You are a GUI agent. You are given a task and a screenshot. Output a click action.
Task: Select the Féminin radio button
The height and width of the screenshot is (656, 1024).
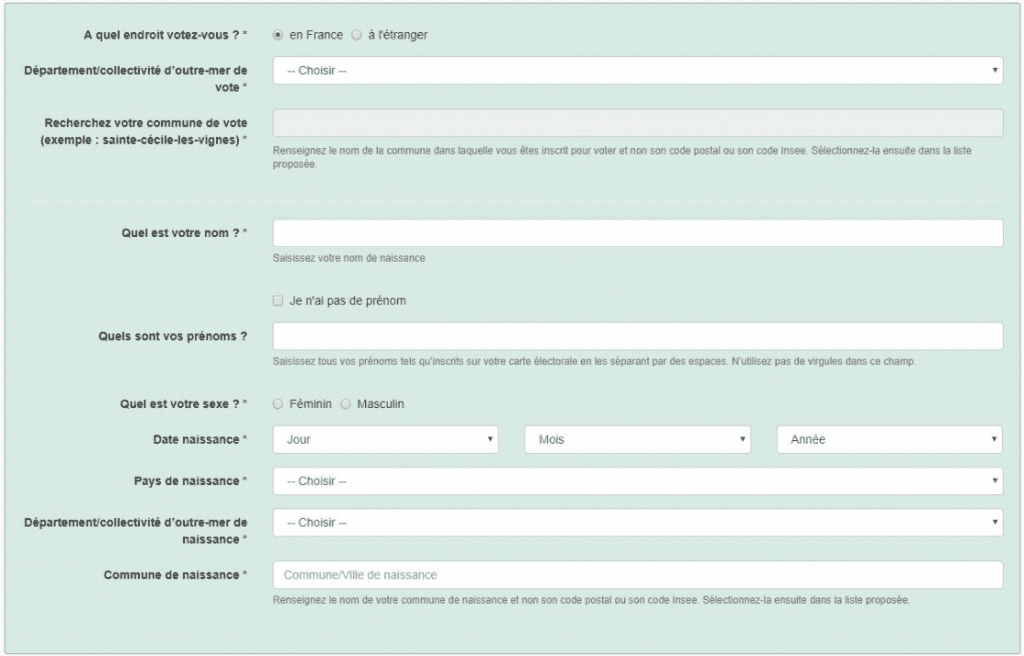278,404
